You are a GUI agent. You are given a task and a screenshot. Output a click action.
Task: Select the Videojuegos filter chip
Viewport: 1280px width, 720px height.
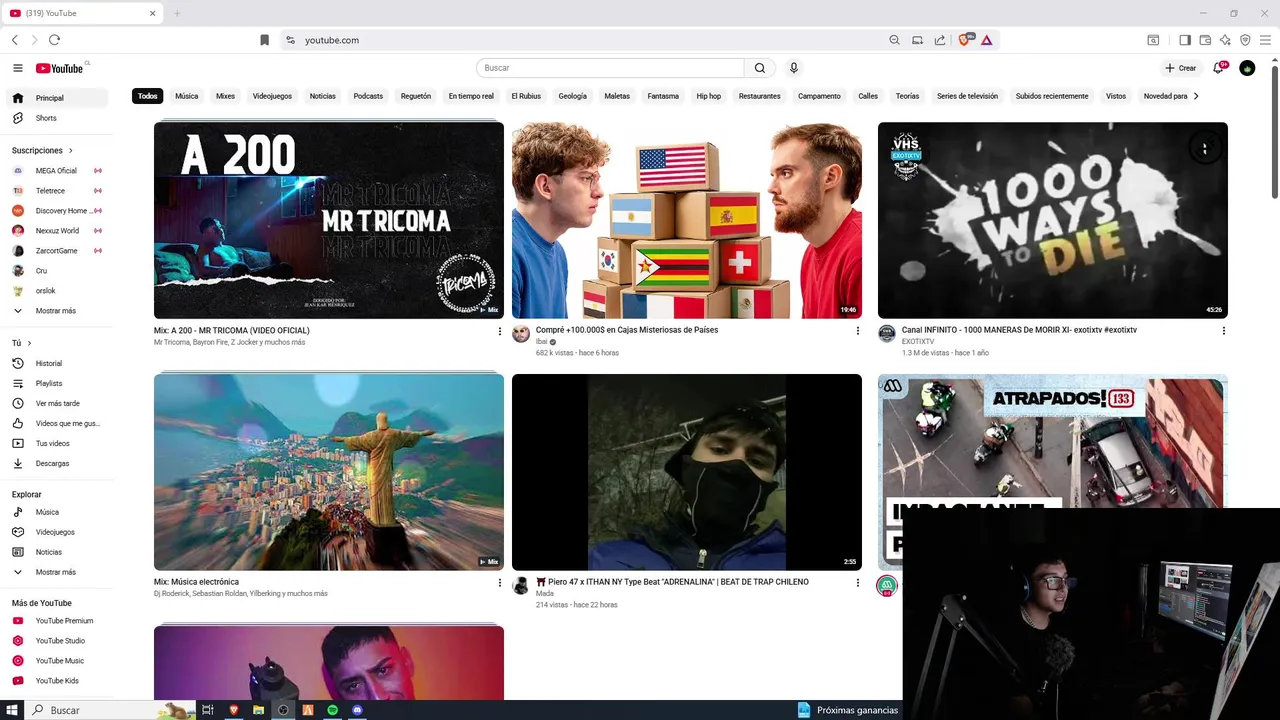coord(272,96)
